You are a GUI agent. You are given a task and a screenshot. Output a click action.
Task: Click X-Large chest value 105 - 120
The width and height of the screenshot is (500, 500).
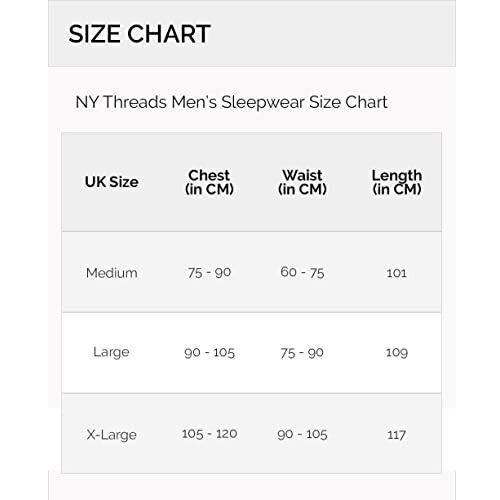click(209, 434)
